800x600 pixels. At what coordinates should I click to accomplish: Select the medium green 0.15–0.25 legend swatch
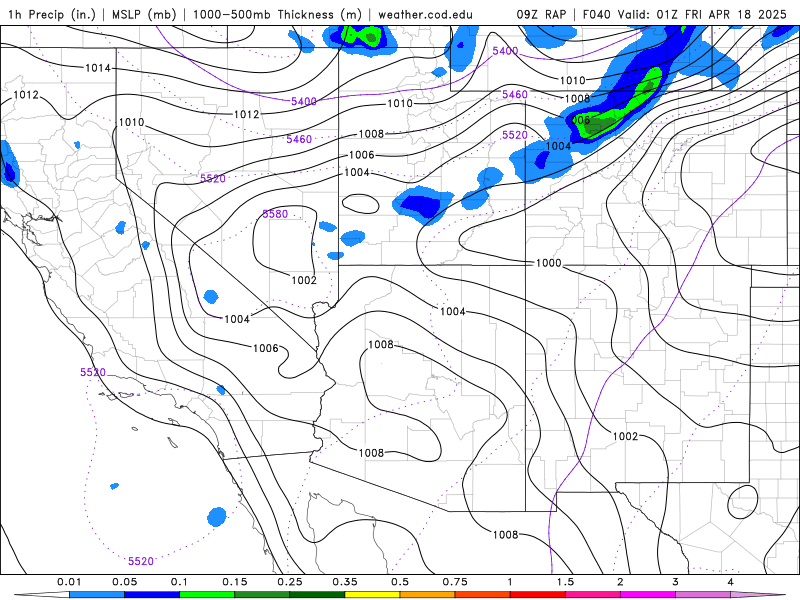coord(262,595)
